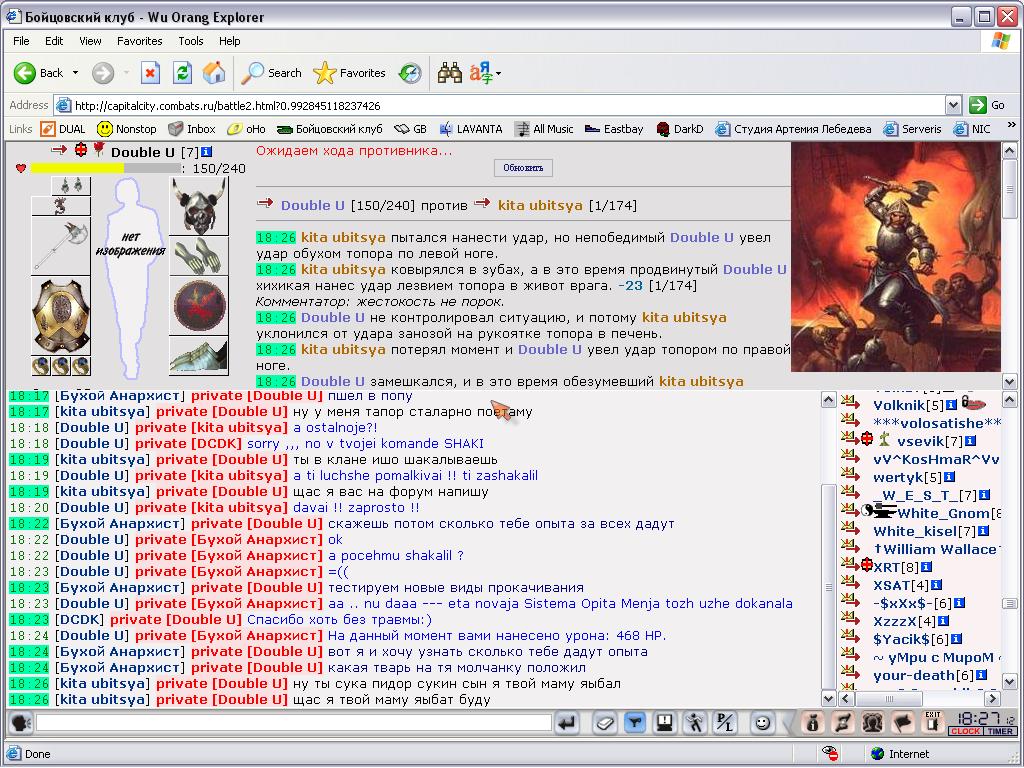Open browsing History icon
Viewport: 1024px width, 768px height.
tap(411, 73)
